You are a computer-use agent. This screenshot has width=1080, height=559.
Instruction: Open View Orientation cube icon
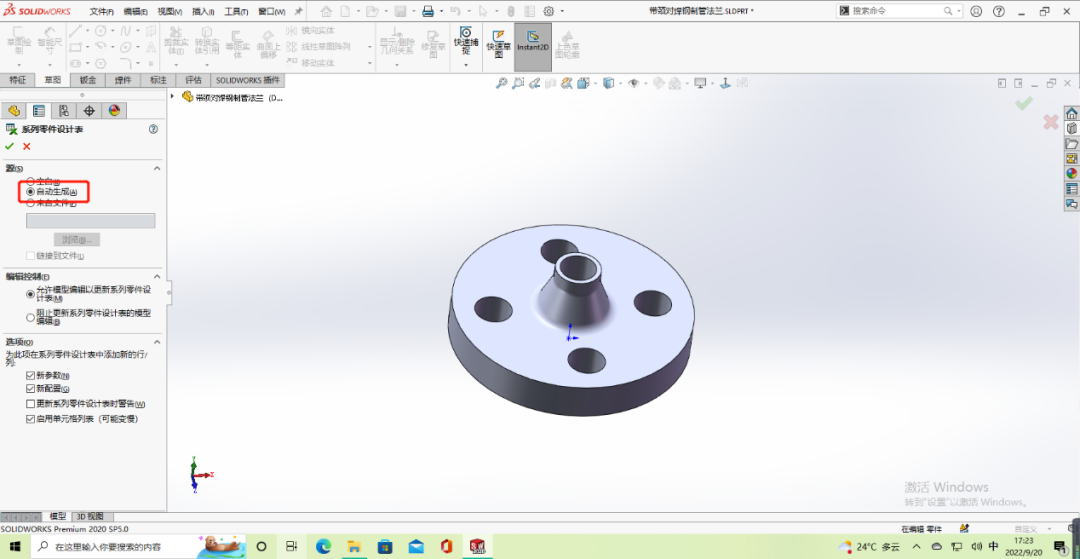pos(583,83)
